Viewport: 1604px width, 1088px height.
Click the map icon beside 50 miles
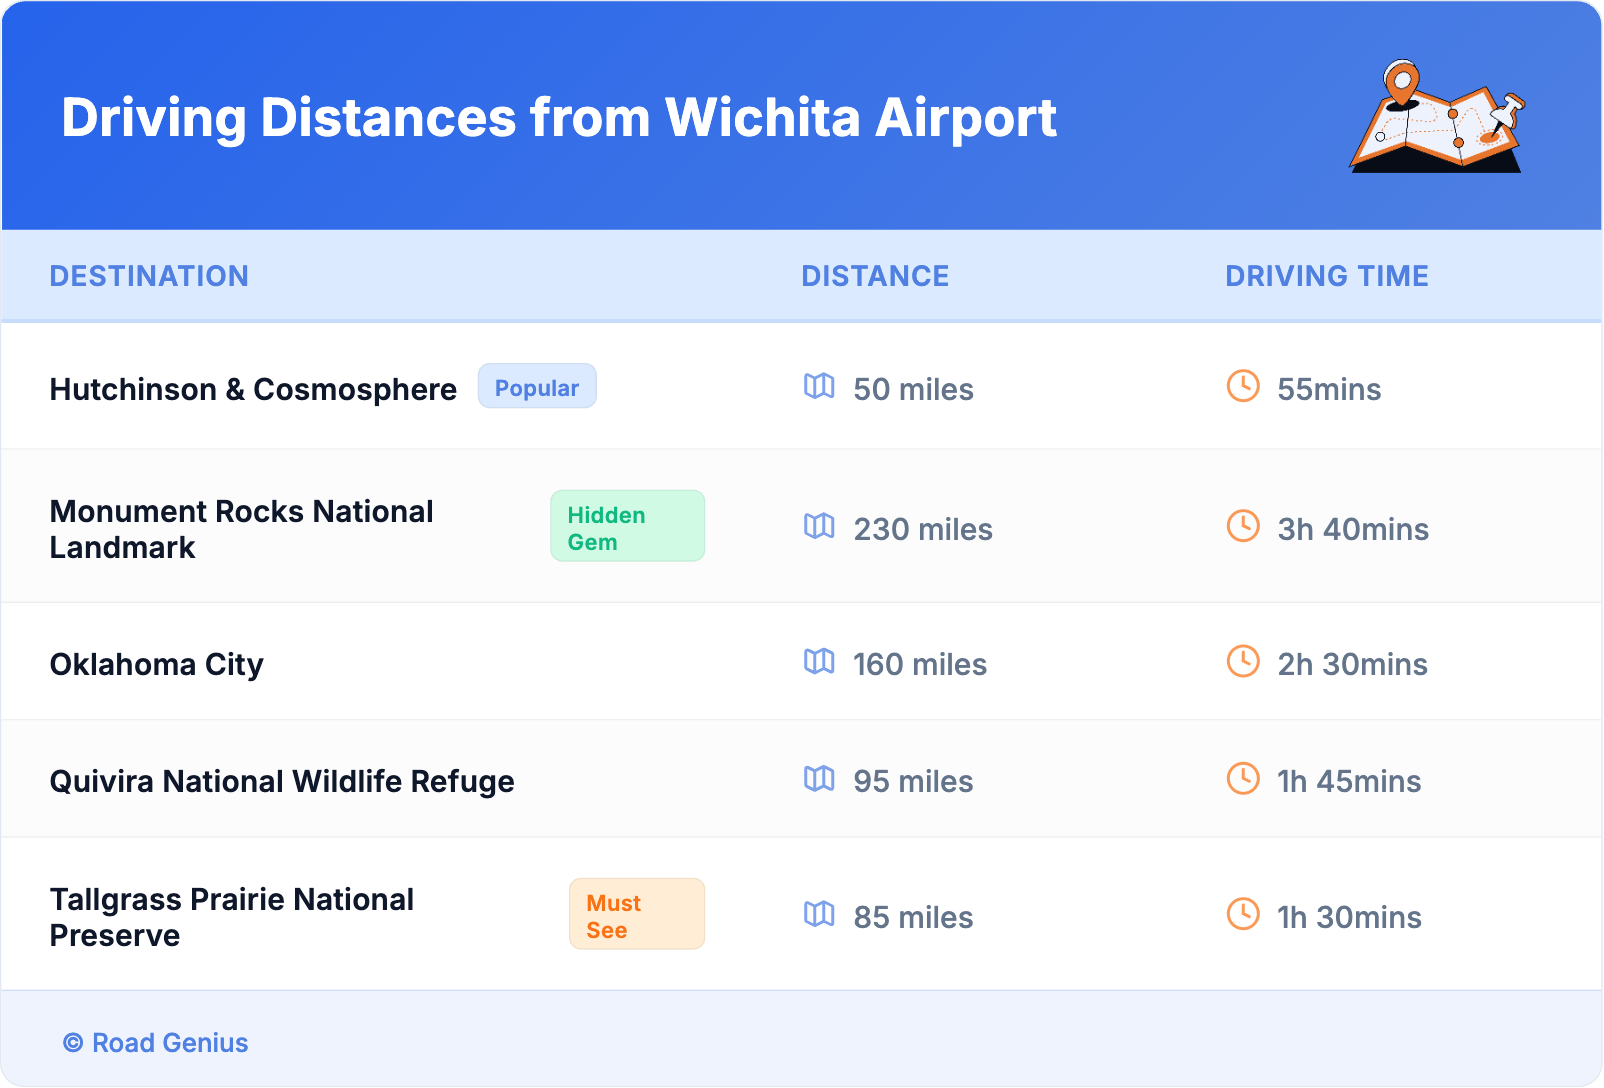point(819,386)
